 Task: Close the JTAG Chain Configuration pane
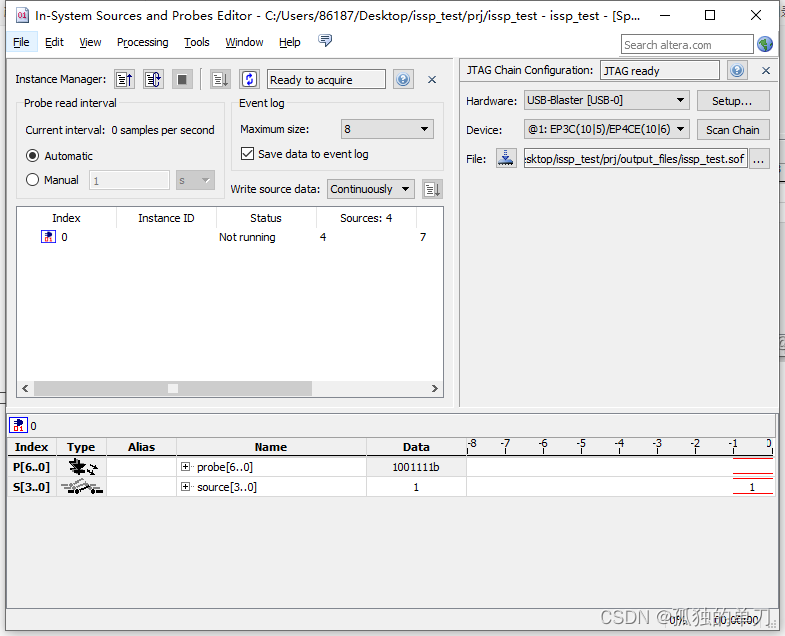pos(766,71)
